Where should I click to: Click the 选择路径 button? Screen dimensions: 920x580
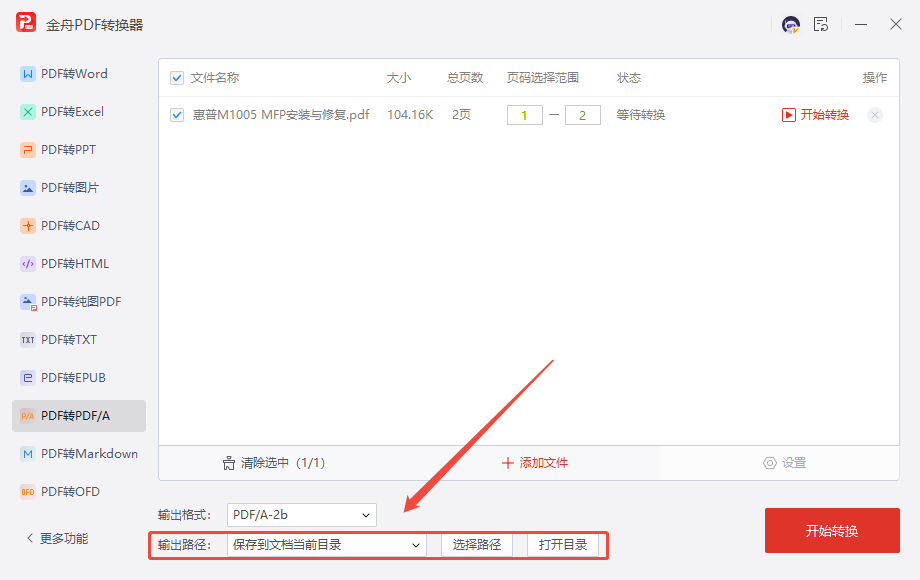point(476,545)
